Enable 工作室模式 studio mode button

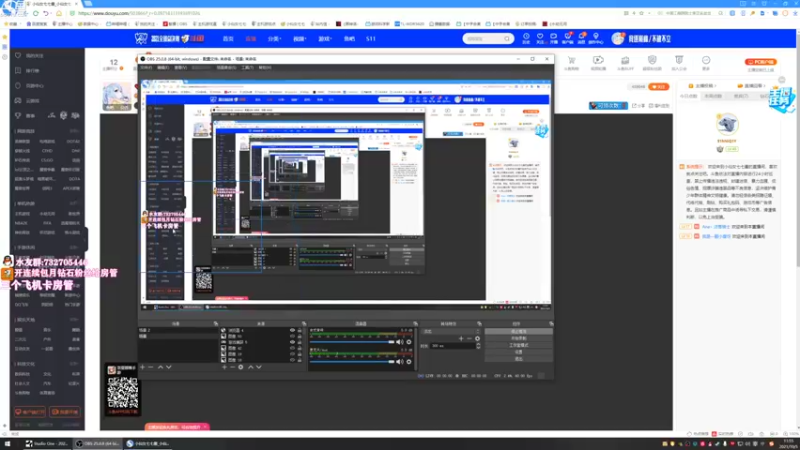click(x=518, y=345)
